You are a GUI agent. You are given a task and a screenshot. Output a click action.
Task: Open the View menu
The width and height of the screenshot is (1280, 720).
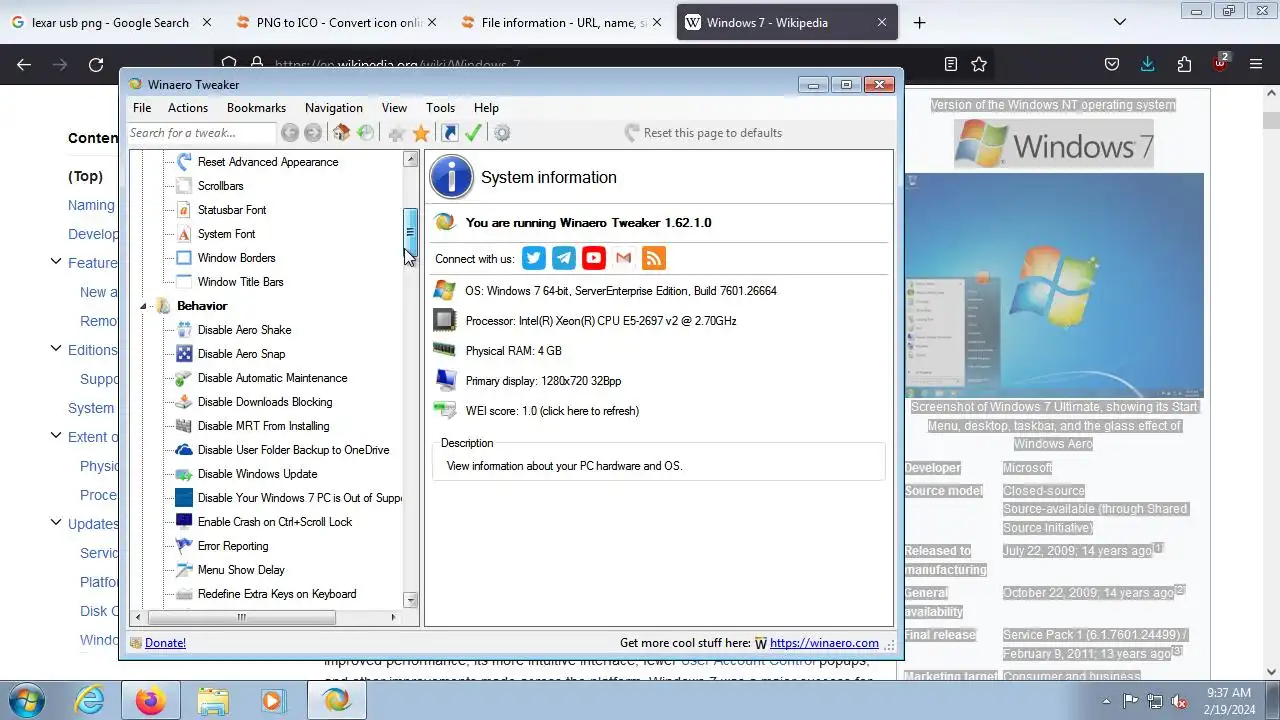[394, 108]
